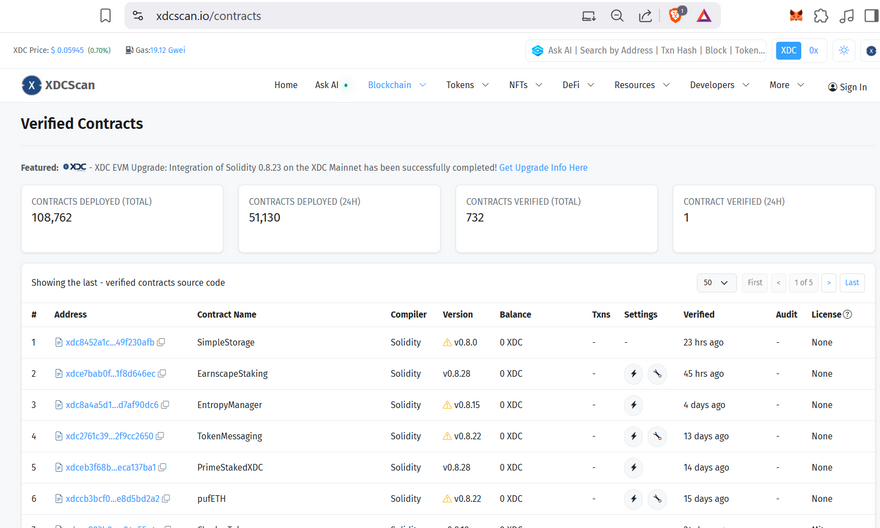Viewport: 880px width, 528px height.
Task: Switch to the 0x address format
Action: [x=814, y=50]
